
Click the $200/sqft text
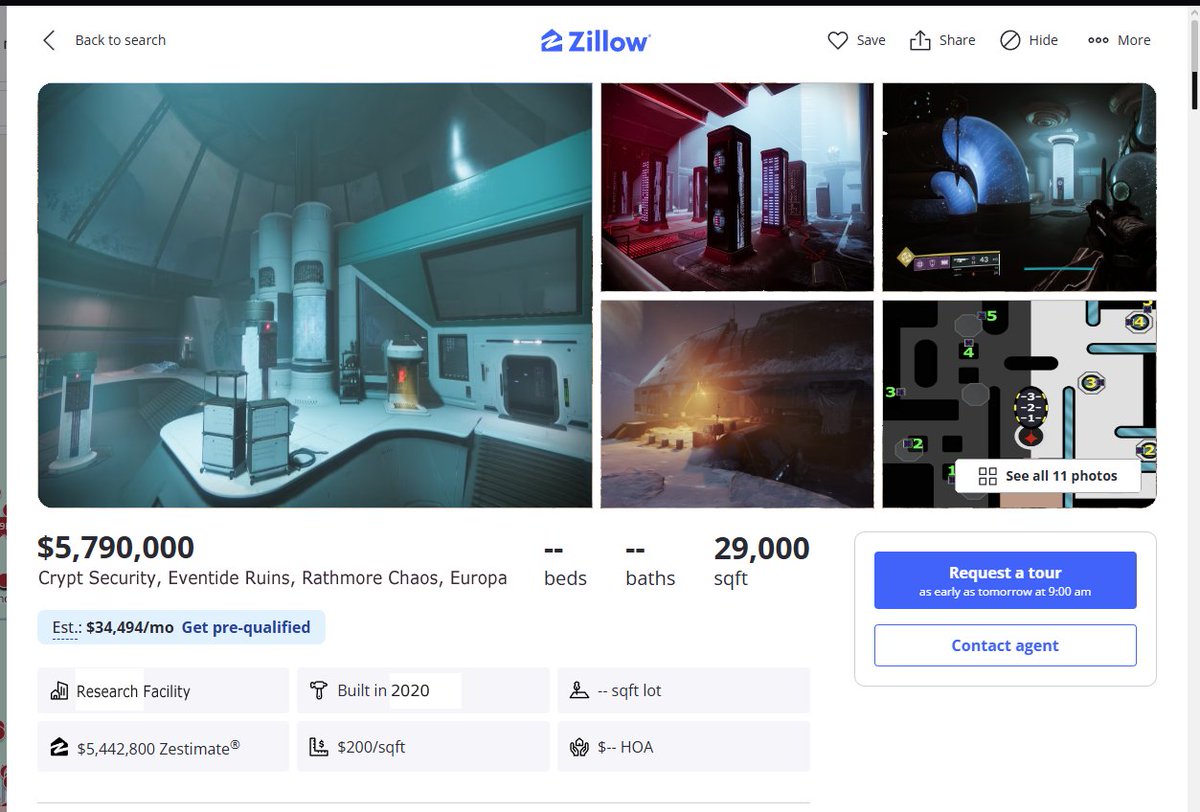[x=371, y=747]
